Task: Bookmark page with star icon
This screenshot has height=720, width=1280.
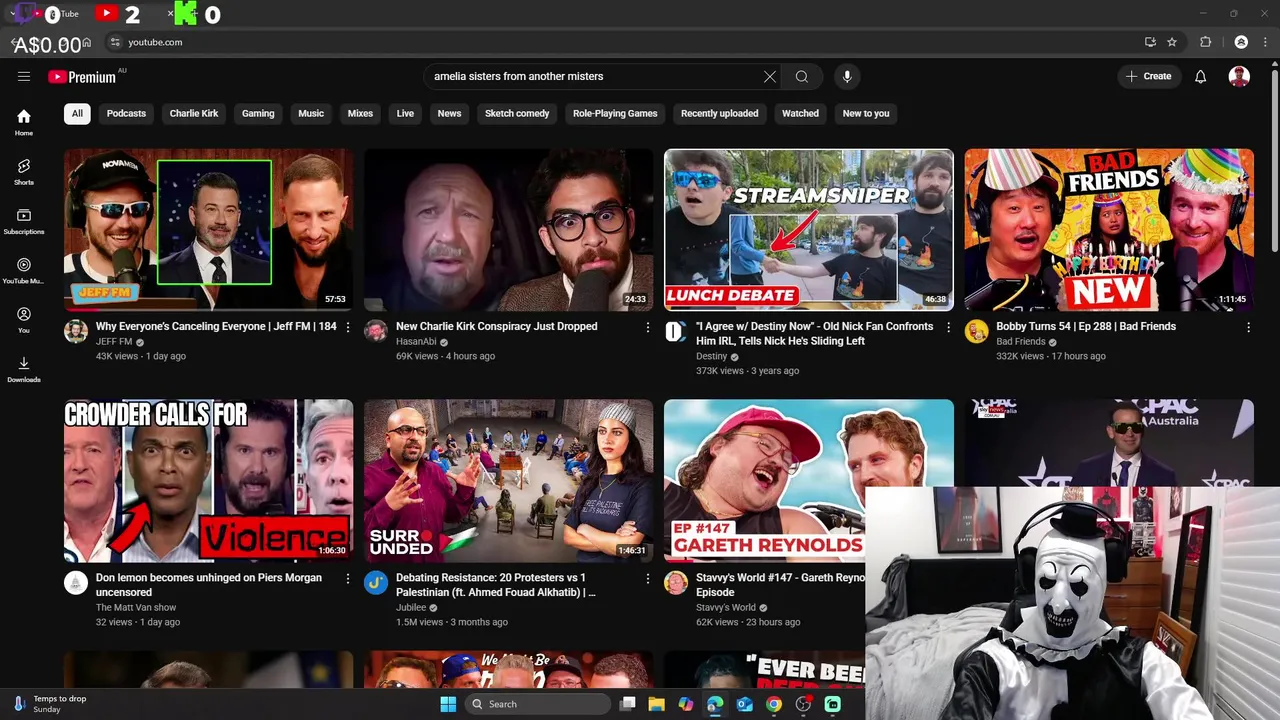Action: coord(1172,42)
